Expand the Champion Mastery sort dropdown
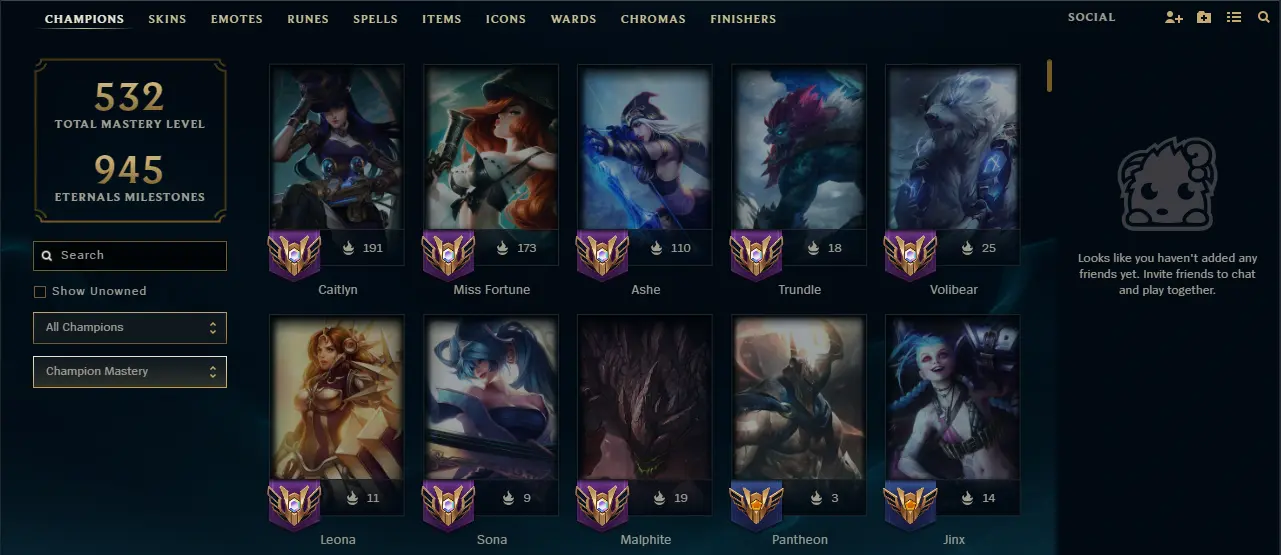 (x=130, y=372)
